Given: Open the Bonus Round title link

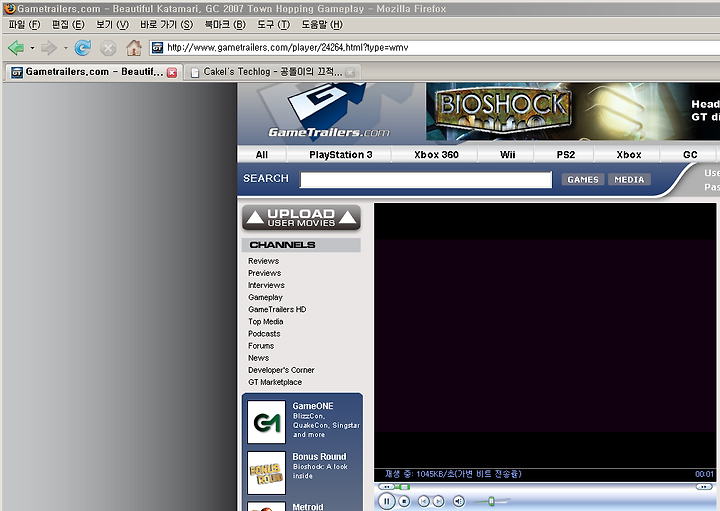Looking at the screenshot, I should (x=319, y=457).
